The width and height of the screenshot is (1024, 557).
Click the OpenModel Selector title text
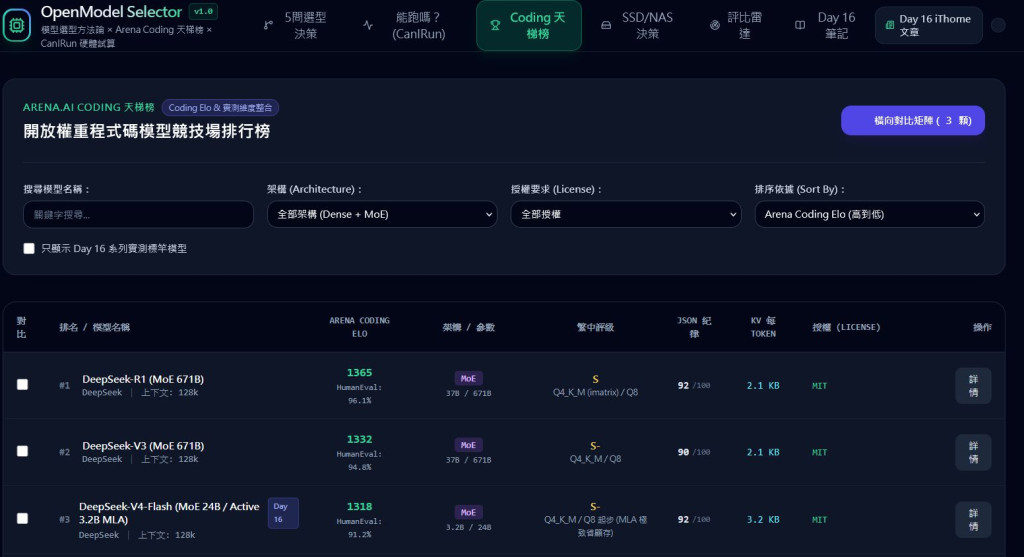coord(111,12)
